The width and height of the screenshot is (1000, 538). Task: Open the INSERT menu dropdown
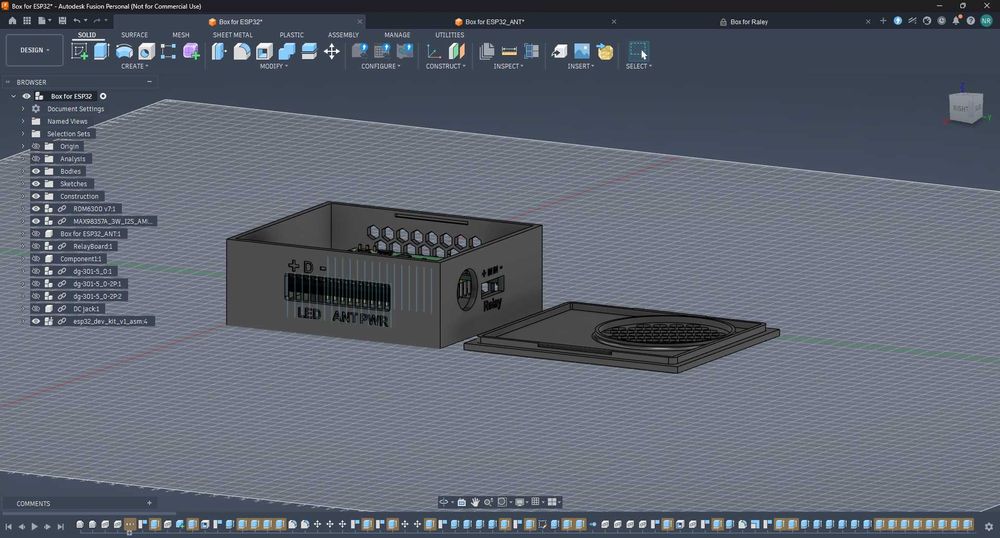click(580, 66)
